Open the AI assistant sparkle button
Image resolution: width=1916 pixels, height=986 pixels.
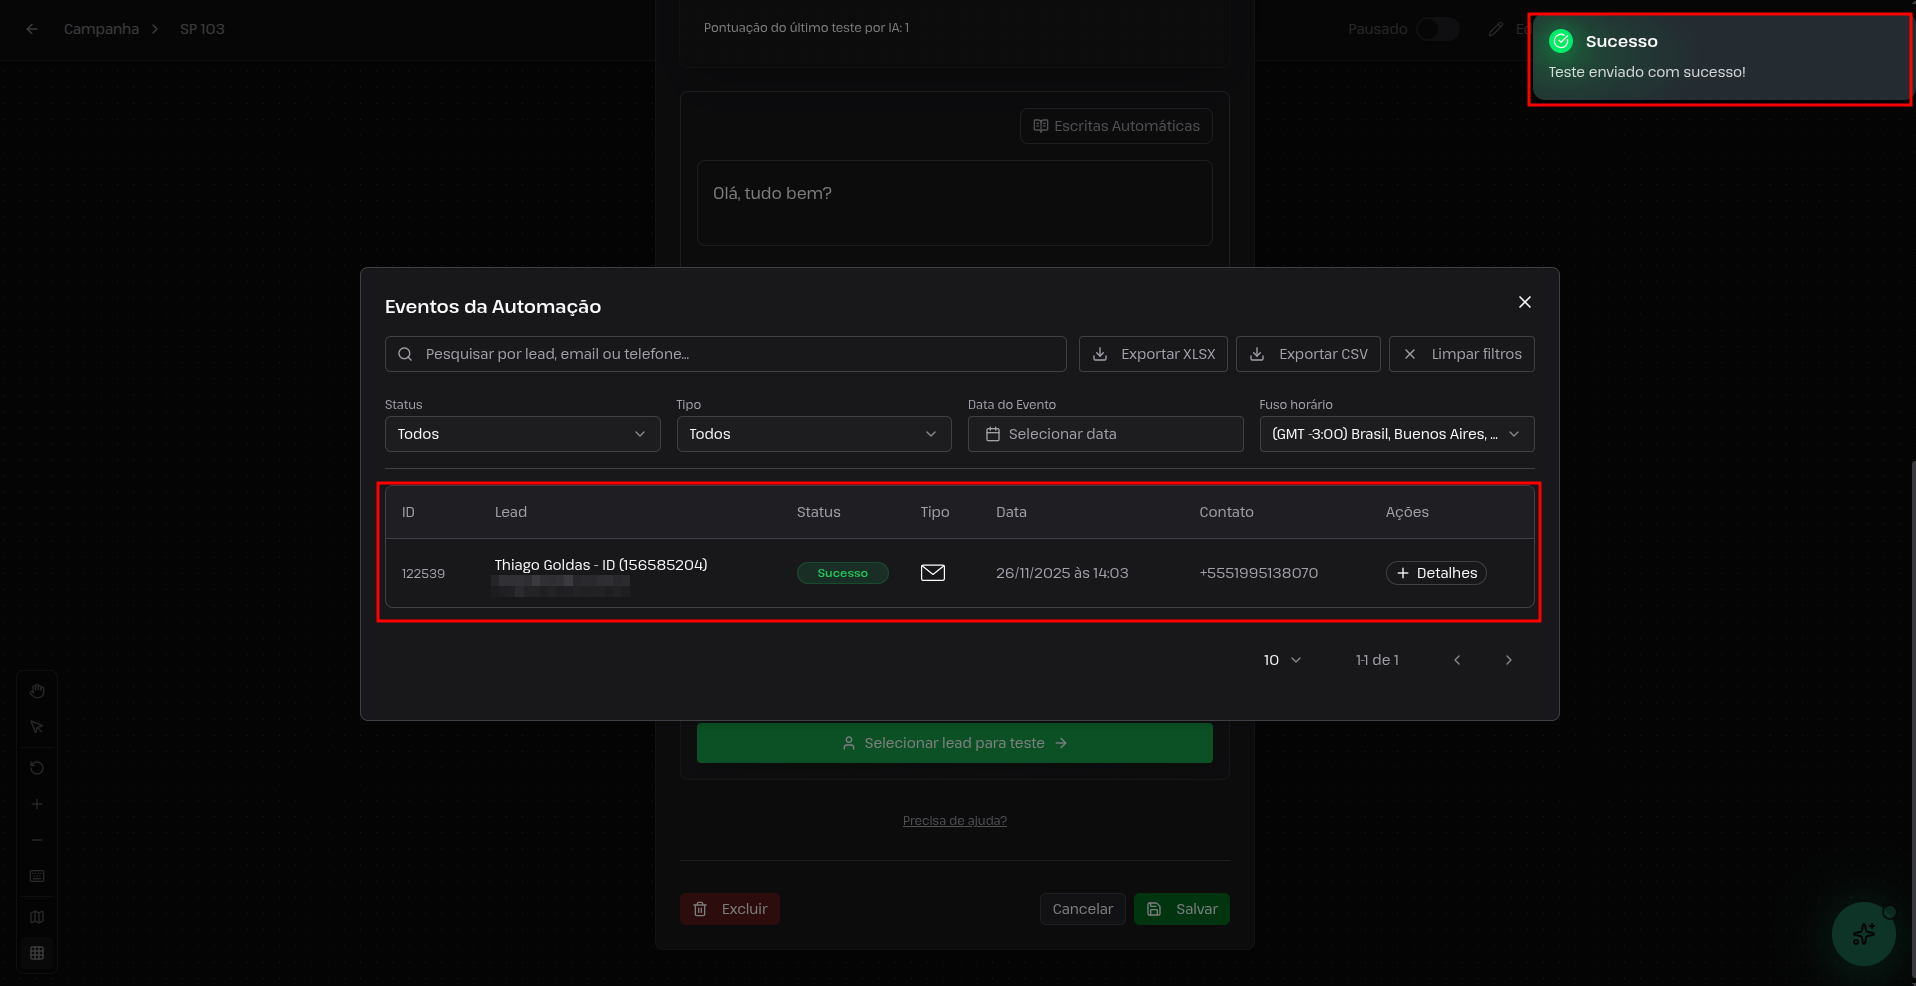(x=1863, y=934)
